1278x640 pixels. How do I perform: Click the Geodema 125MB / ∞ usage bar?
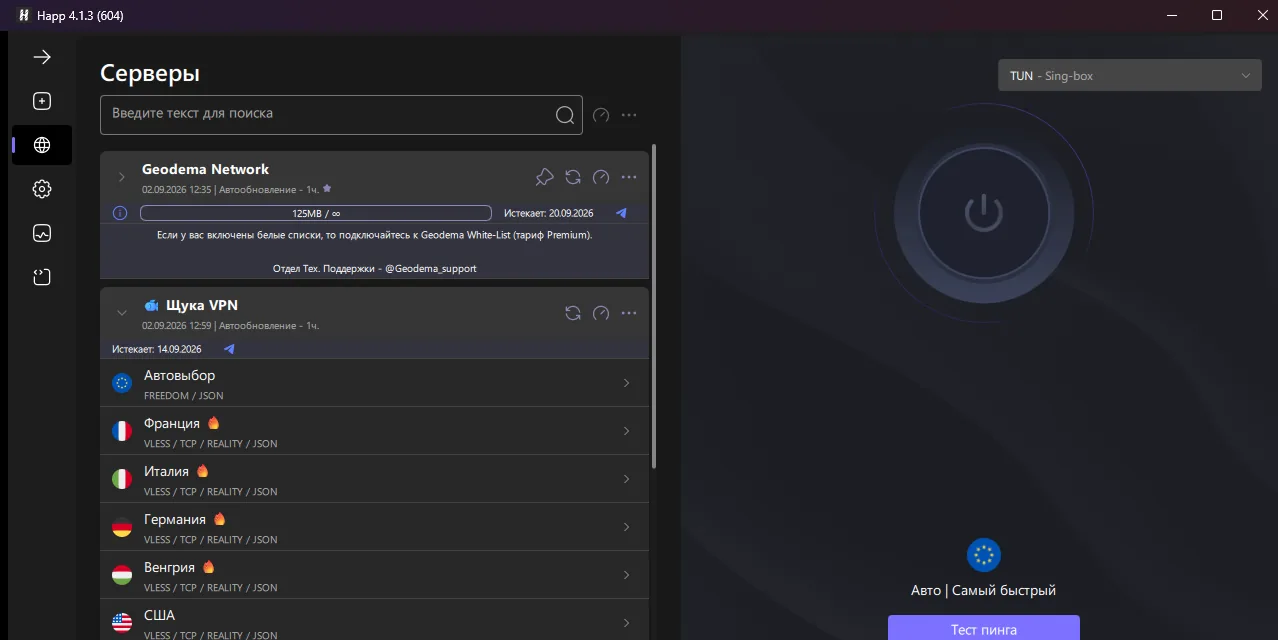[x=316, y=213]
